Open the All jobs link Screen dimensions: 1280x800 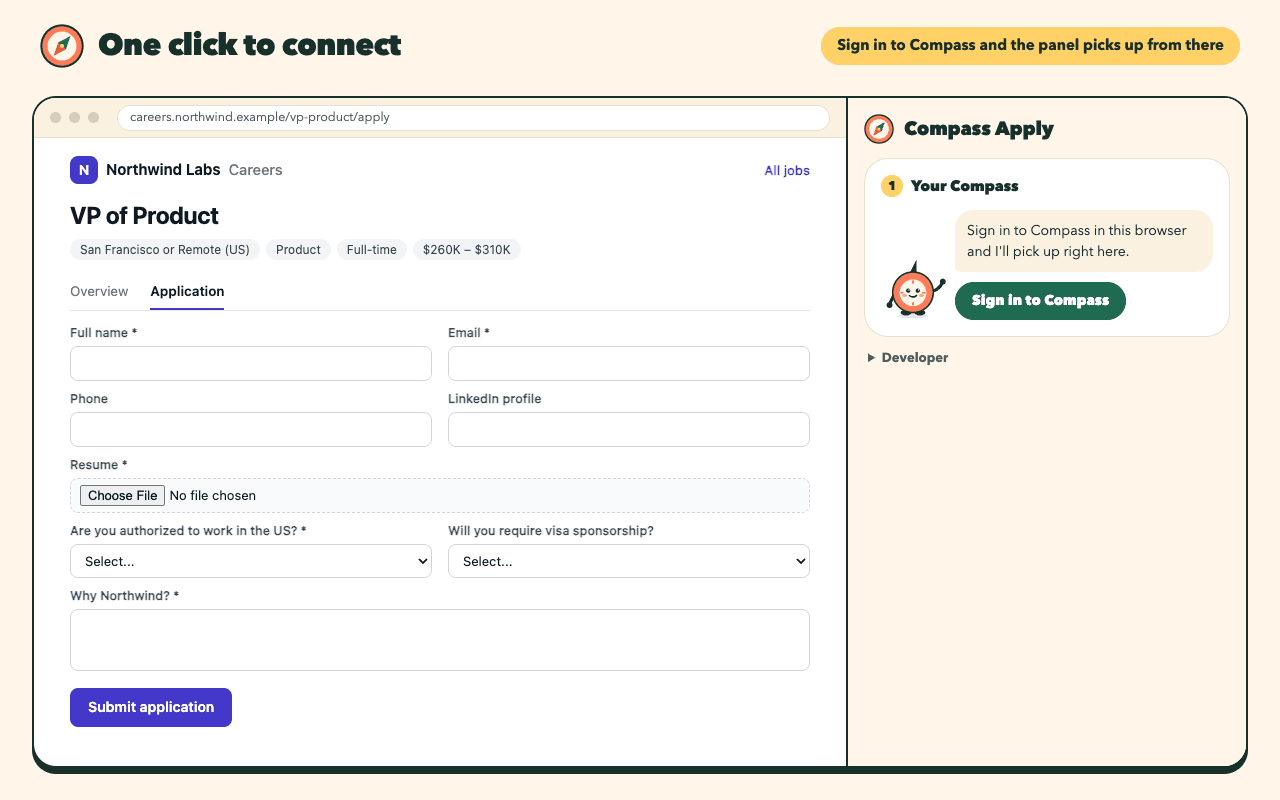[x=787, y=171]
